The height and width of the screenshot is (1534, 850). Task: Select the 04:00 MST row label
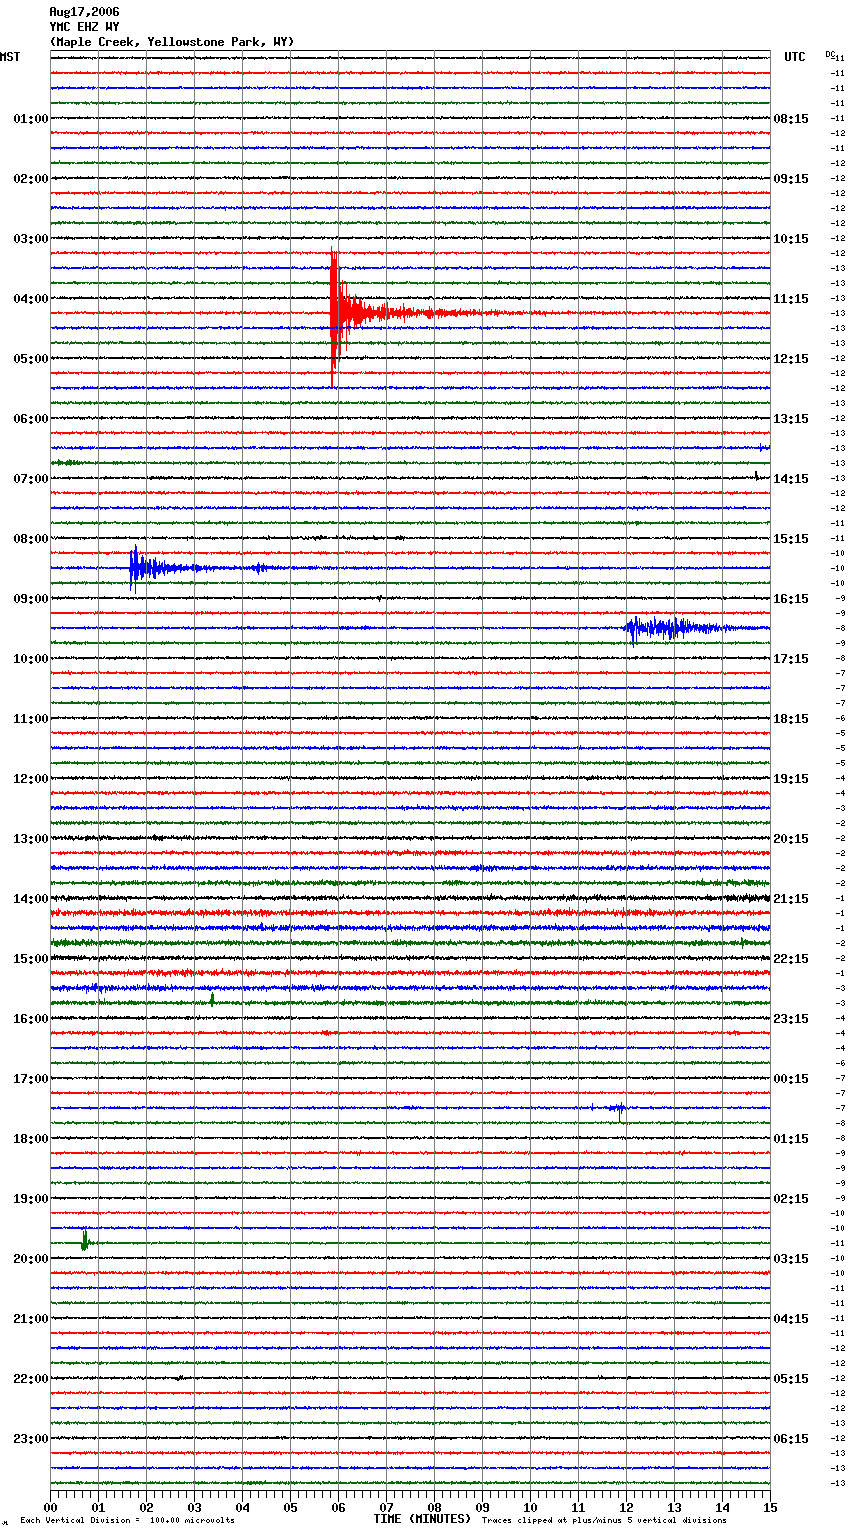click(x=31, y=299)
